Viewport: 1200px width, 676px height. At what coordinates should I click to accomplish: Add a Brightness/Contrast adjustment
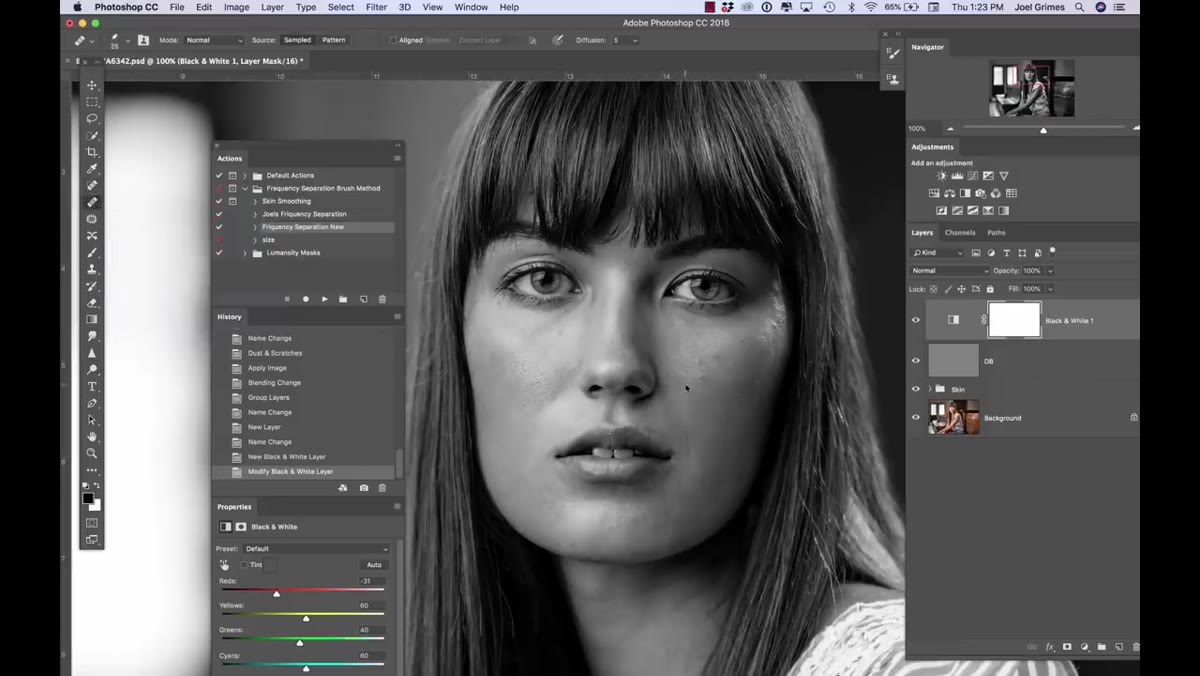click(x=941, y=176)
